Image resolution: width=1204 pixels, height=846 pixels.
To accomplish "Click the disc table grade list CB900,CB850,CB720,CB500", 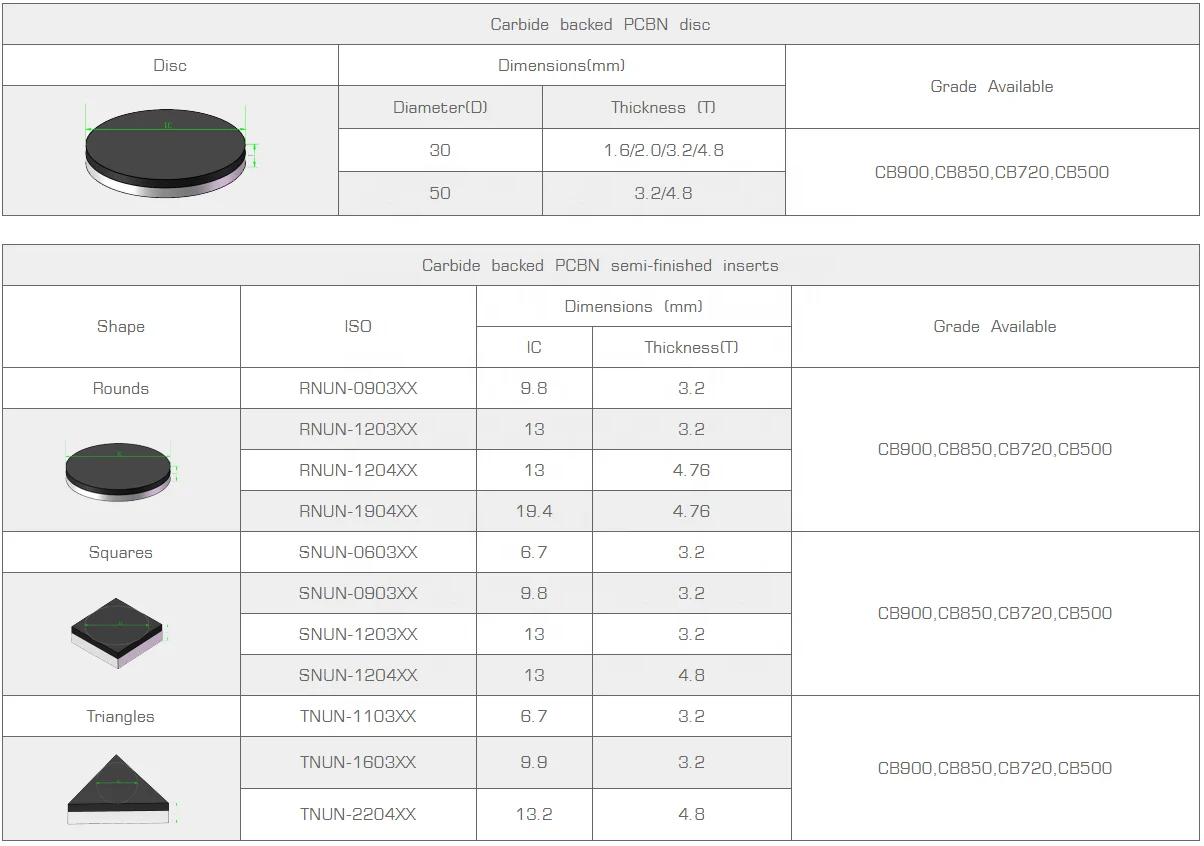I will pos(992,172).
